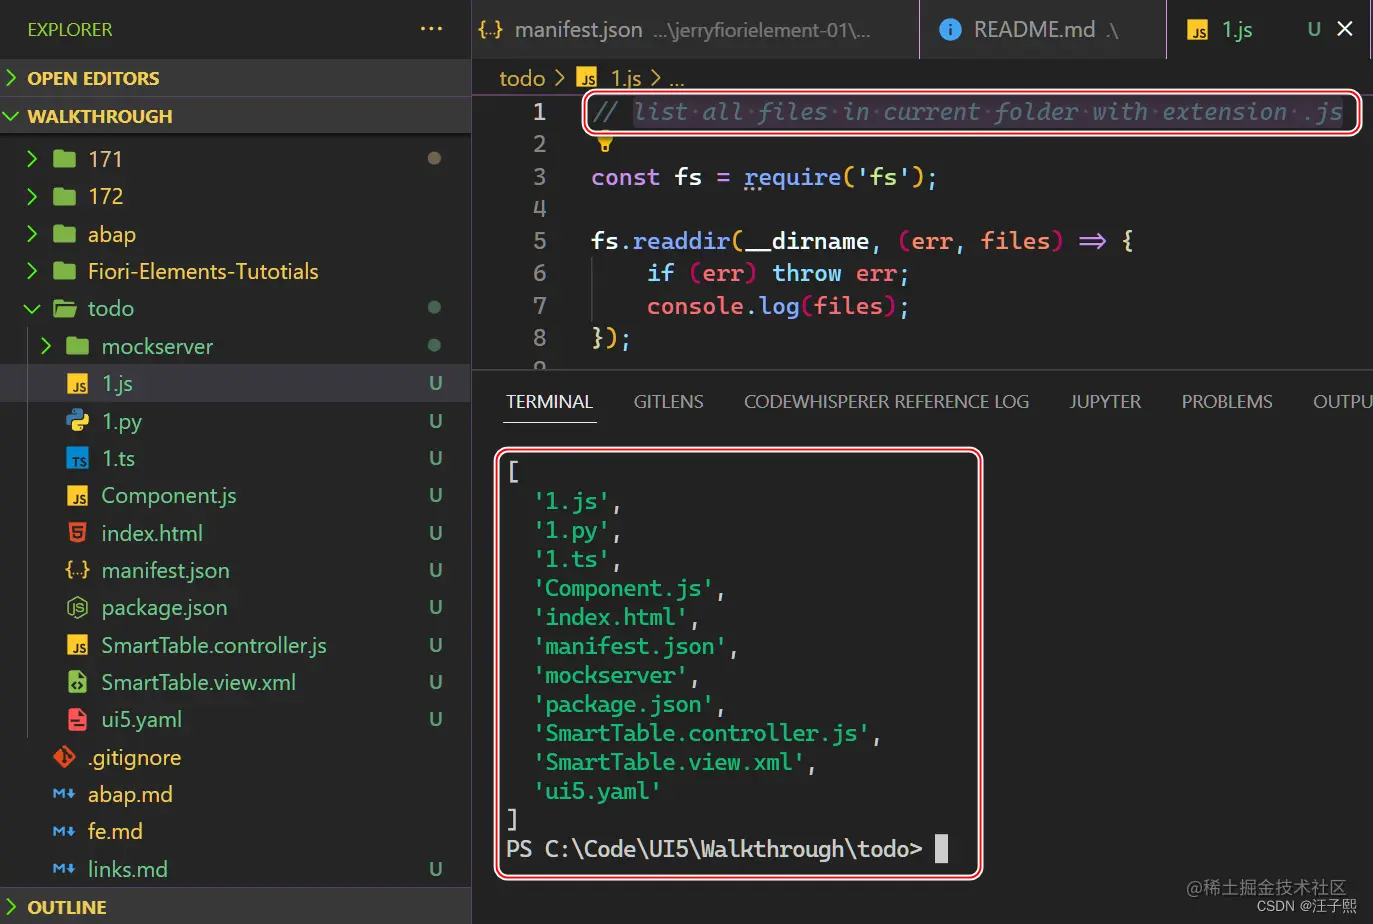Open 1.ts in the file tree
The image size is (1373, 924).
coord(118,459)
